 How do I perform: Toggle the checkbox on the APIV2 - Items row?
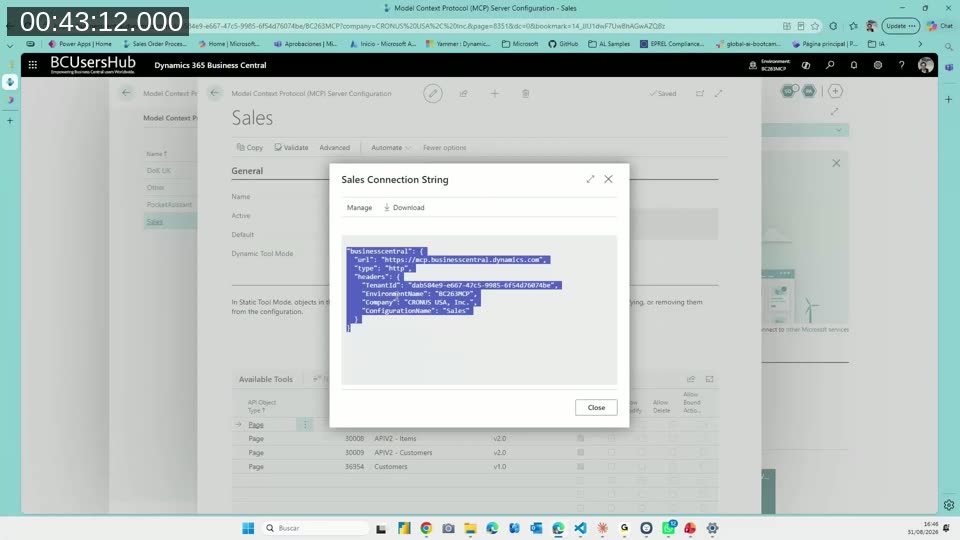coord(580,438)
